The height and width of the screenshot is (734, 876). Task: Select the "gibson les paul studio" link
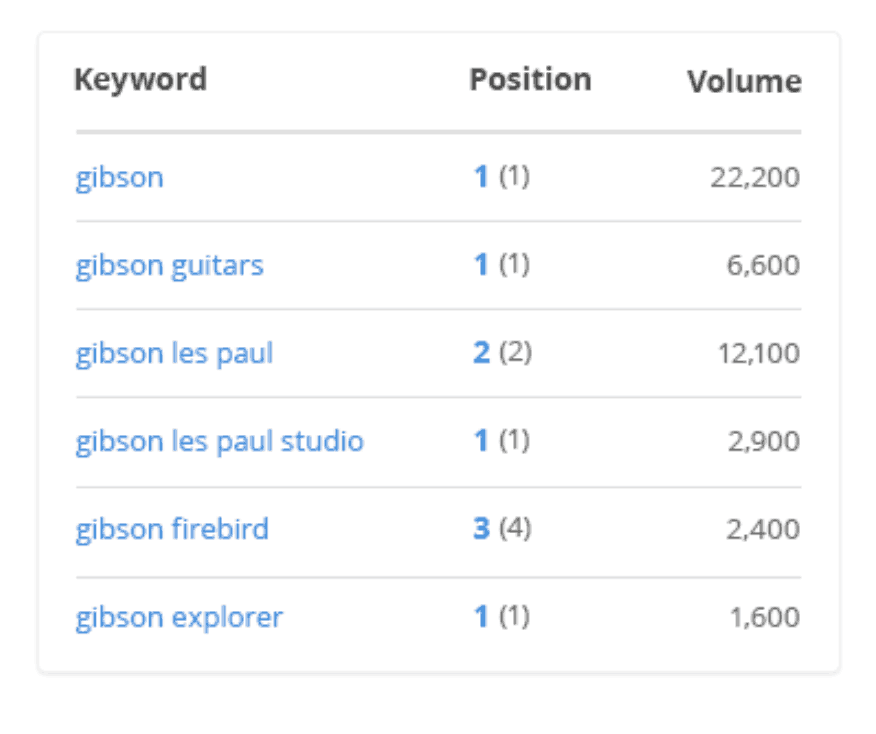pyautogui.click(x=219, y=442)
